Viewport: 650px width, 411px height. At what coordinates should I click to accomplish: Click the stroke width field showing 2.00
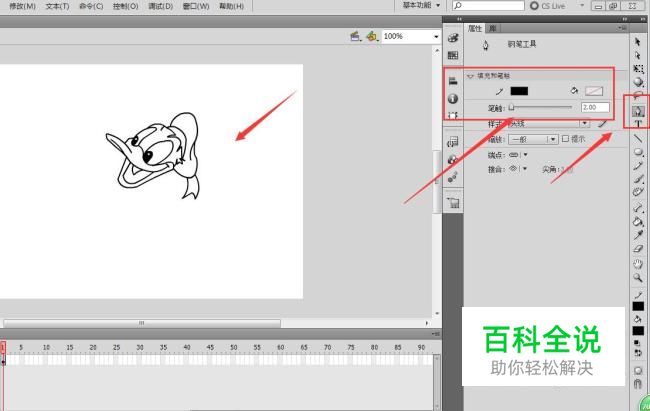click(595, 107)
